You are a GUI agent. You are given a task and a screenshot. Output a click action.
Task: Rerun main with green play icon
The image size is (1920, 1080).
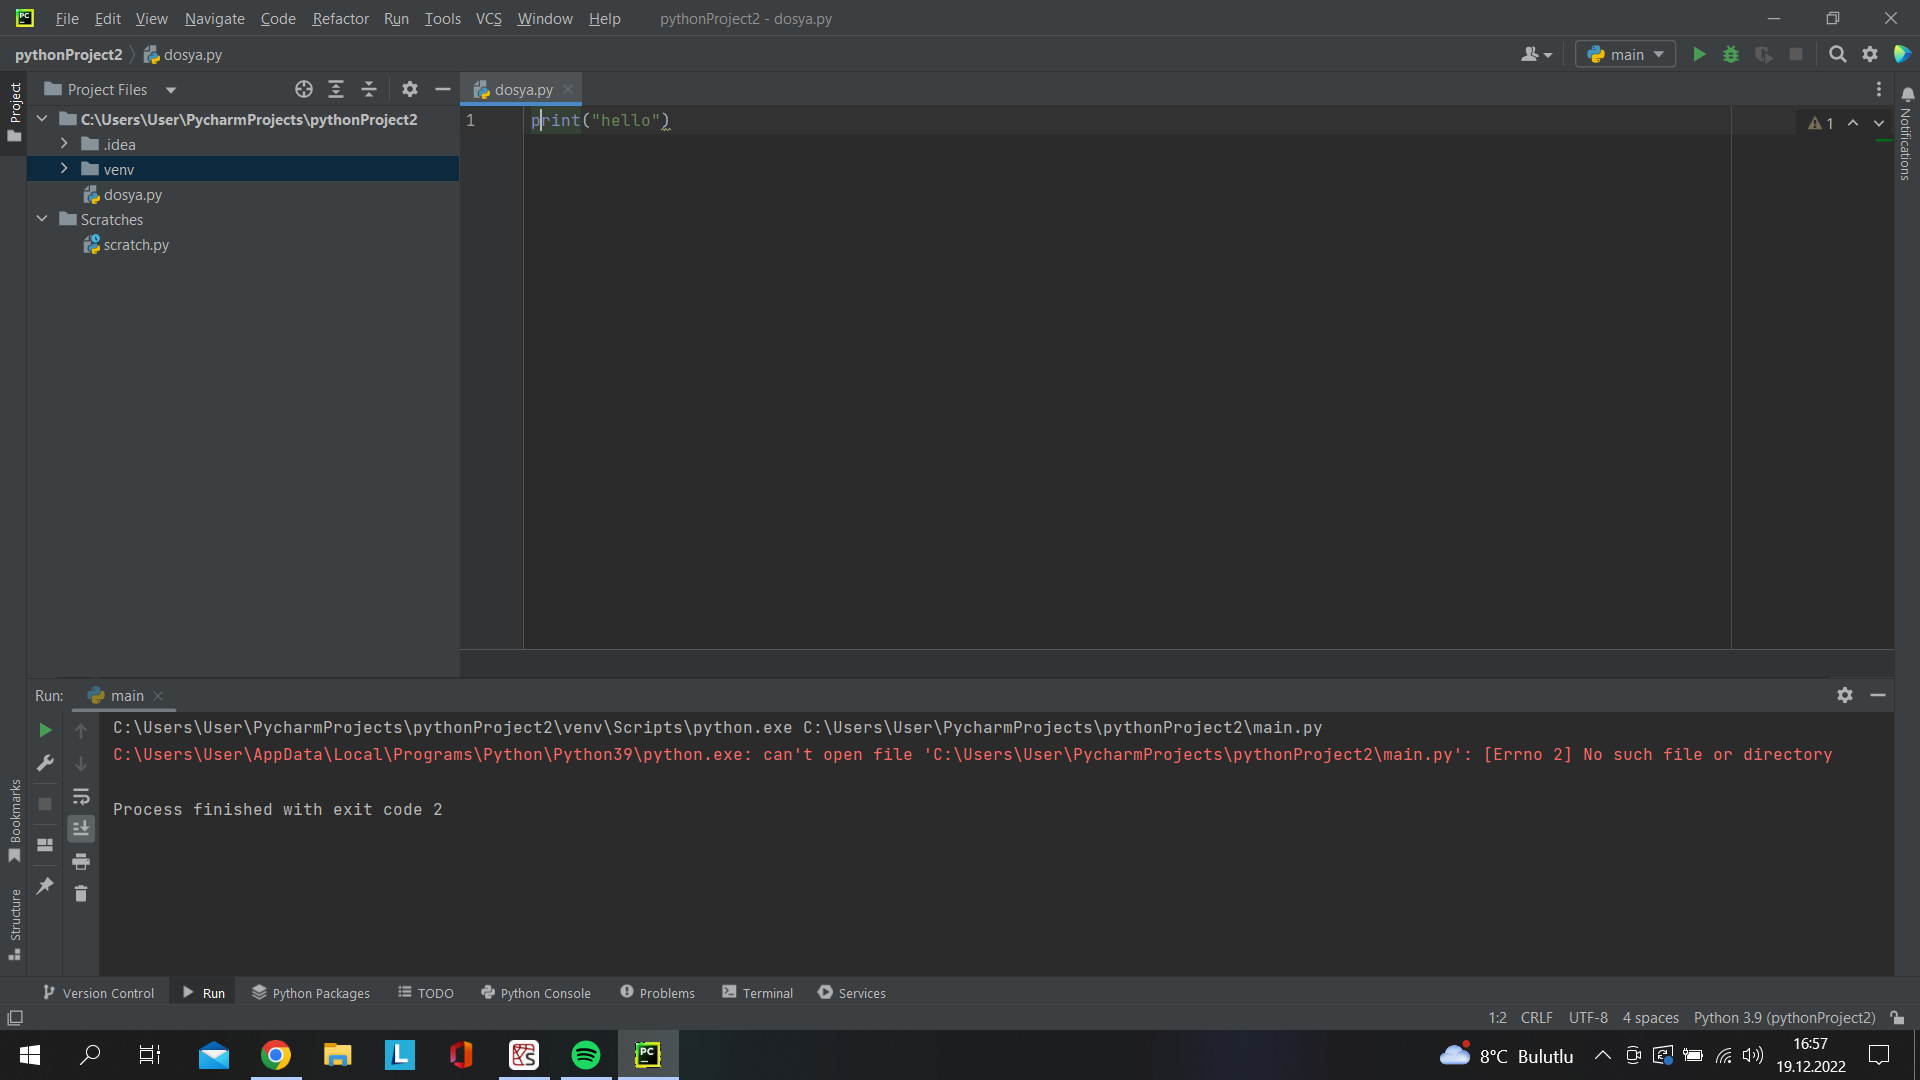[45, 731]
